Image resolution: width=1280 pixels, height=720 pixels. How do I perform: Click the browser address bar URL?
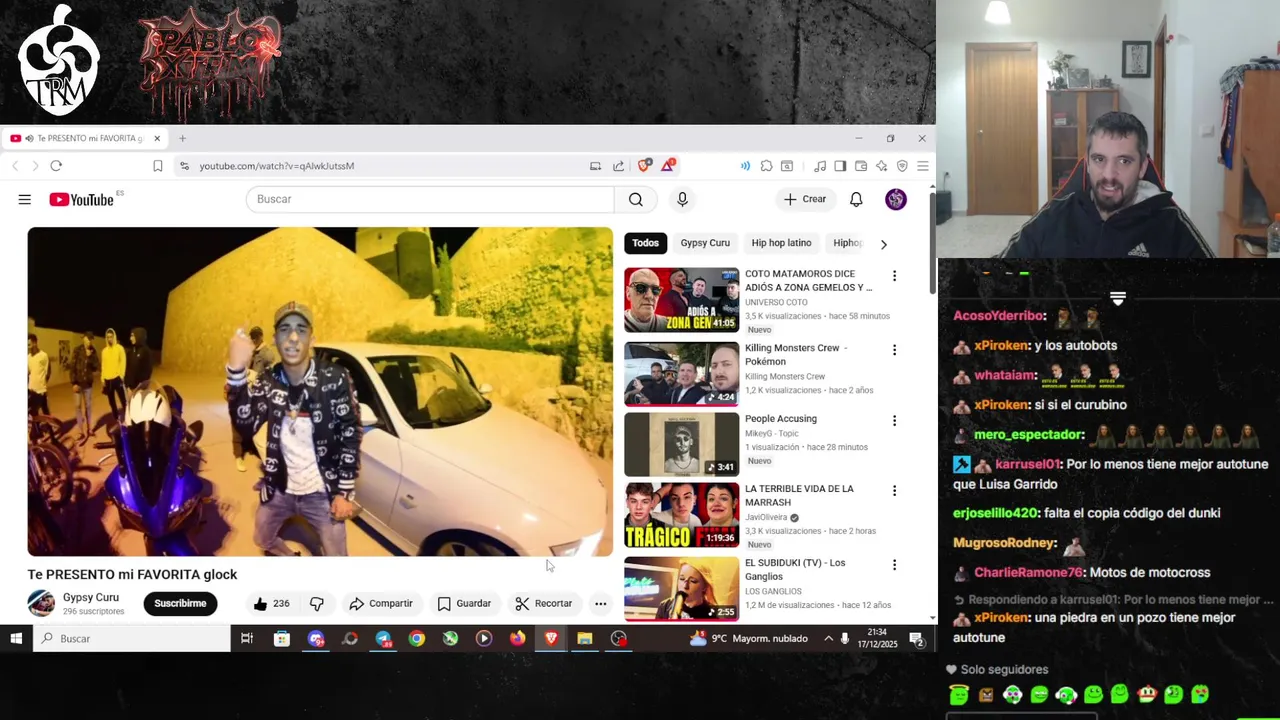pyautogui.click(x=277, y=166)
